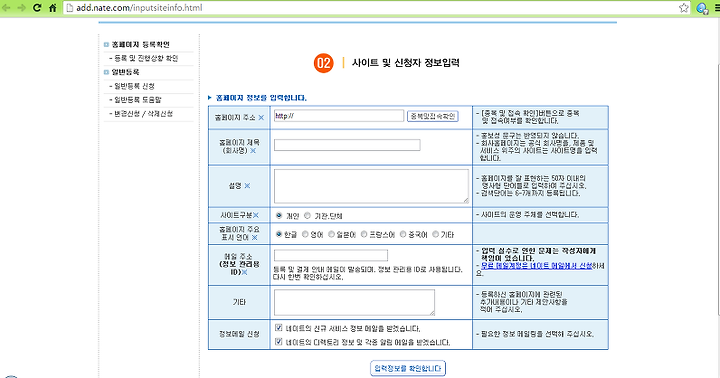Click the 홈페이지 정보를 입력합니다. text
Screen dimensions: 720x378
(261, 98)
